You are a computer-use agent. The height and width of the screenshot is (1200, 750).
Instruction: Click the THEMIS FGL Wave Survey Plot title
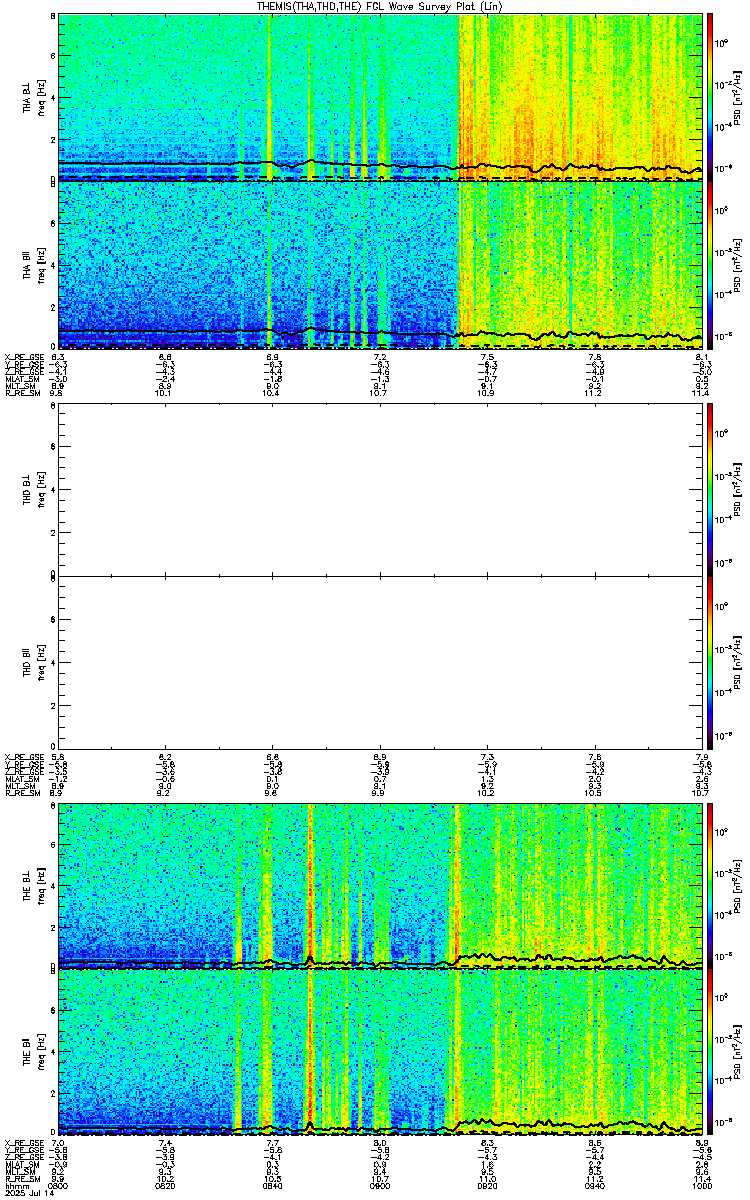coord(381,7)
